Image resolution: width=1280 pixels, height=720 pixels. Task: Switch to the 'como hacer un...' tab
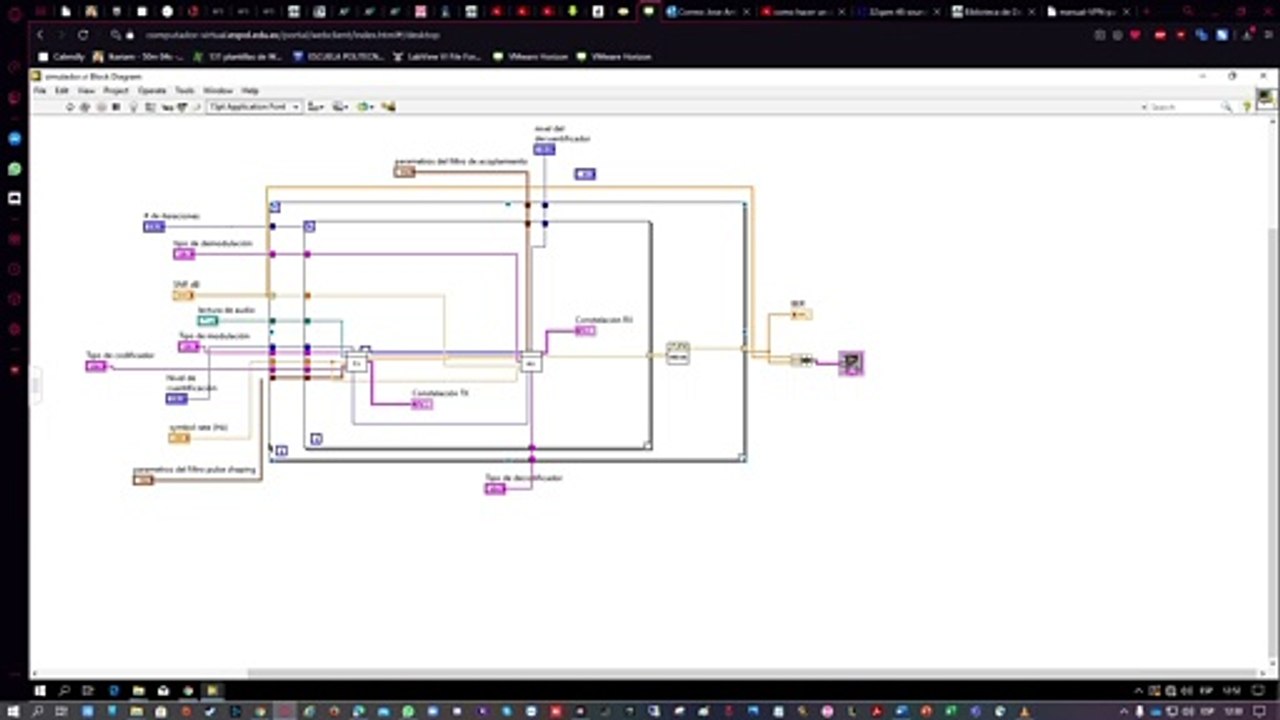click(x=797, y=12)
